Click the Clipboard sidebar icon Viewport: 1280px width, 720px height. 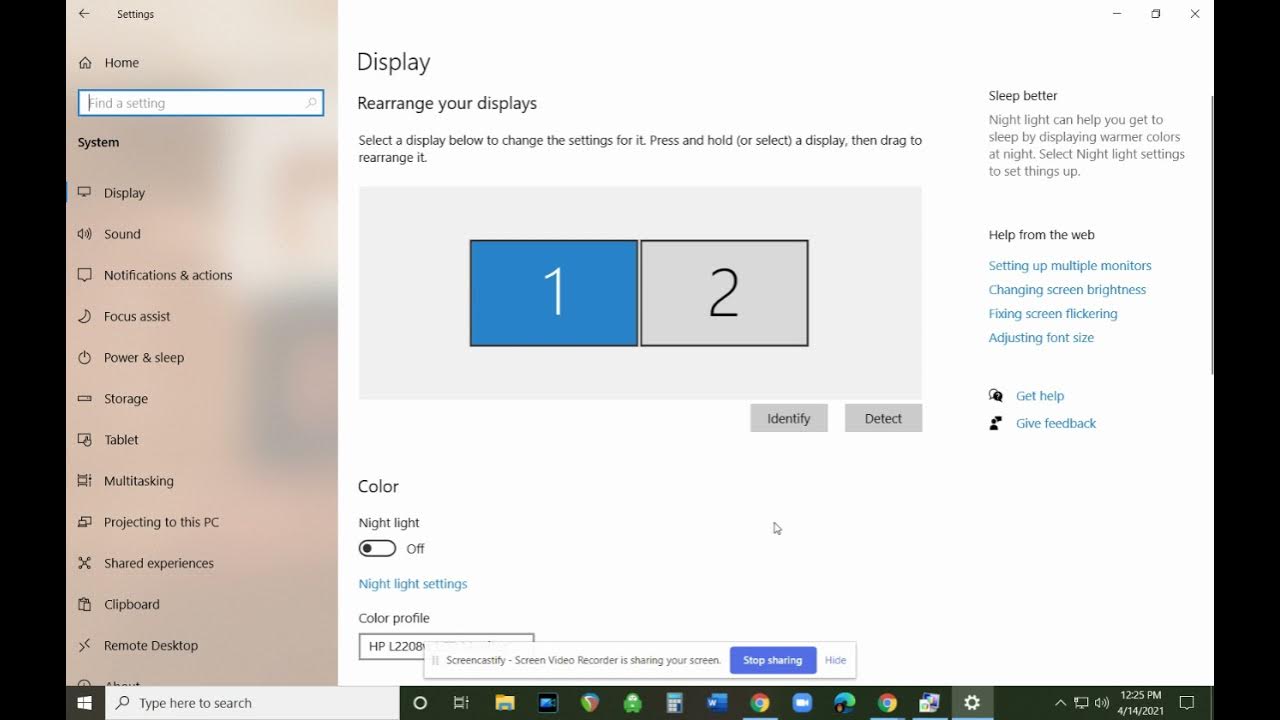coord(84,603)
